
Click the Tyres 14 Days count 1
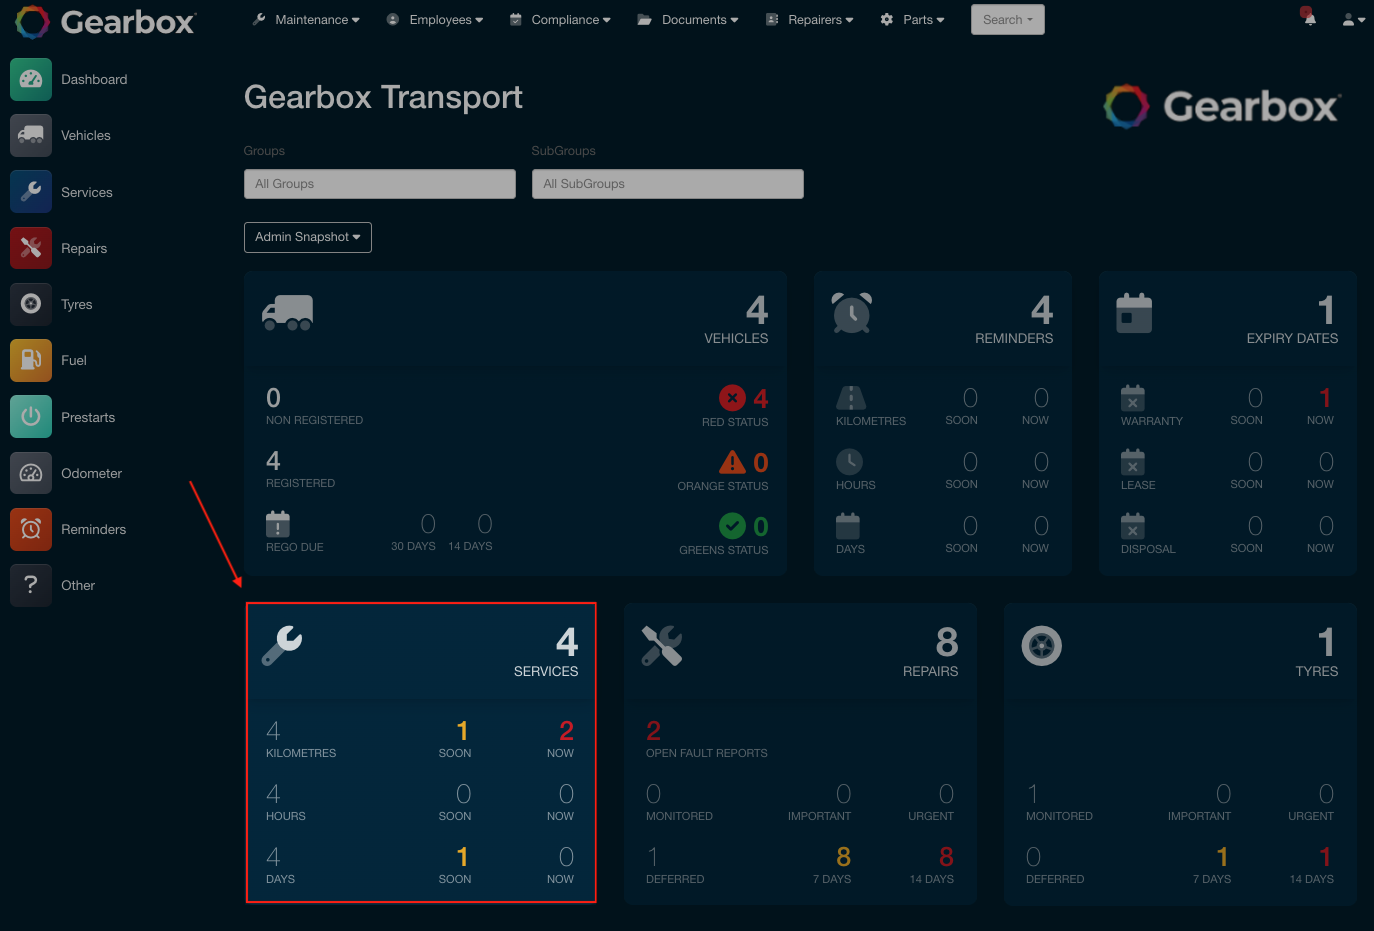tap(1325, 857)
